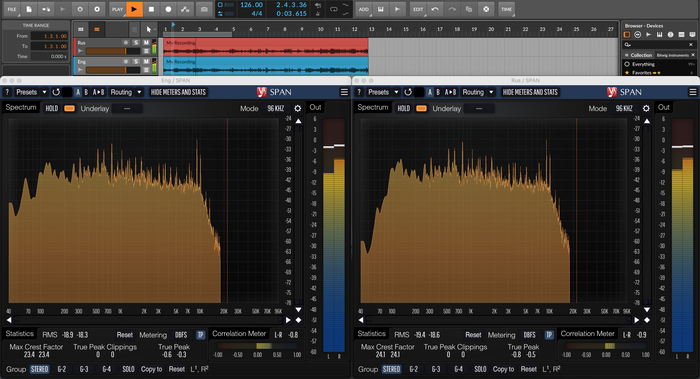Click the tempo value 126.00
Screen dimensions: 700x379
[251, 5]
